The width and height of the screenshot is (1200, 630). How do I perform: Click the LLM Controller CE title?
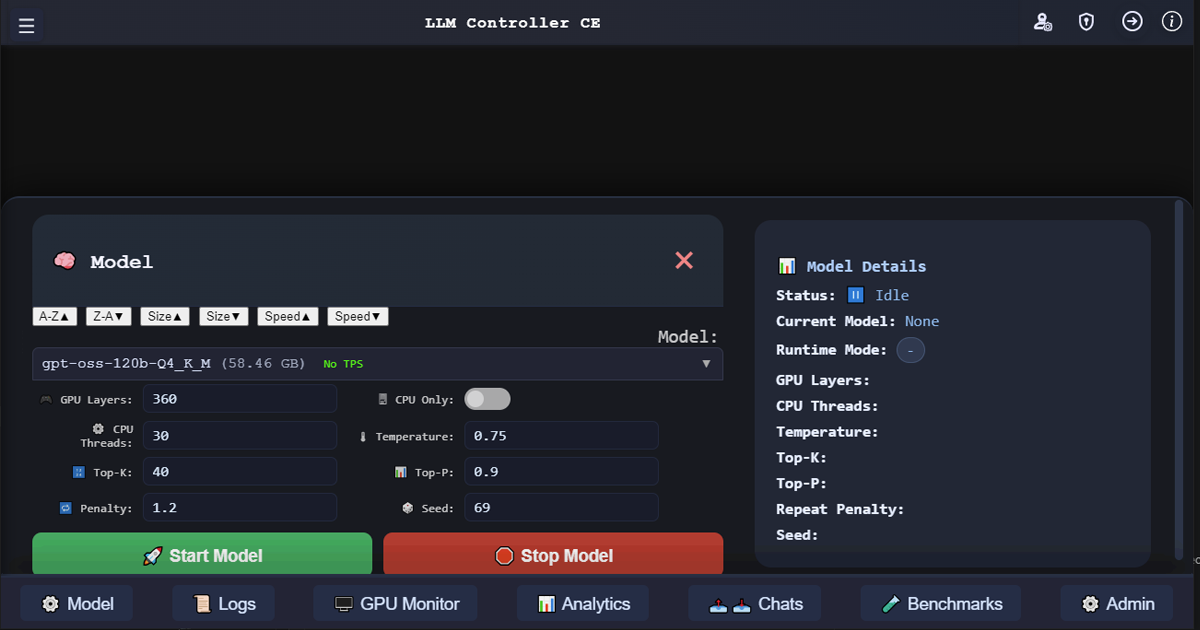click(x=513, y=22)
